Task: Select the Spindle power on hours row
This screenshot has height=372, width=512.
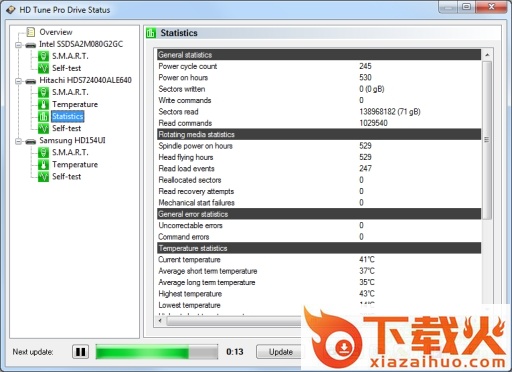Action: [x=319, y=146]
